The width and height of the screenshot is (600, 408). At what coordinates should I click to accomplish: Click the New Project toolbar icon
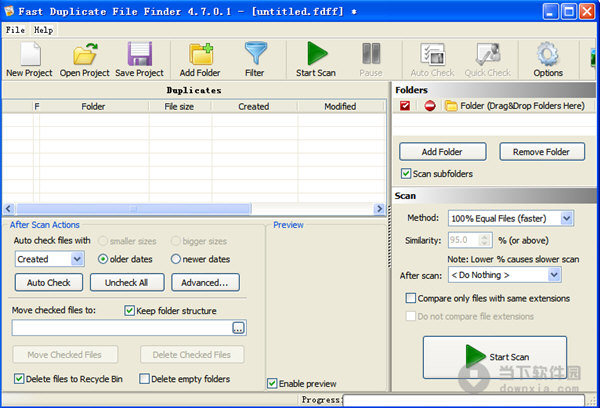(29, 60)
